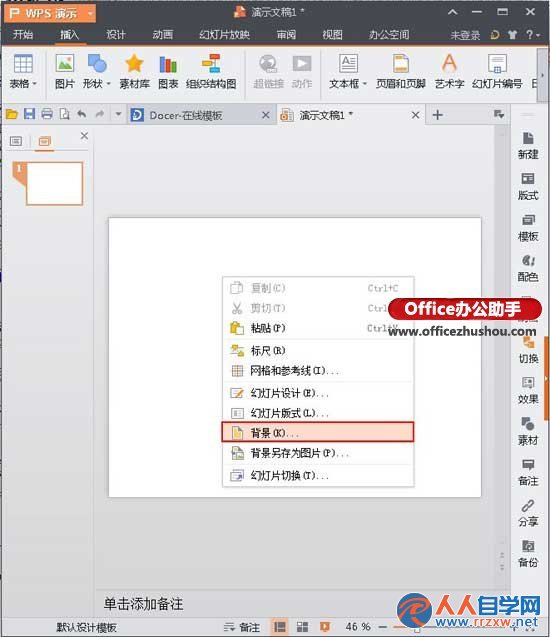The height and width of the screenshot is (637, 550).
Task: Choose 幻灯片切换 in context menu
Action: (318, 475)
